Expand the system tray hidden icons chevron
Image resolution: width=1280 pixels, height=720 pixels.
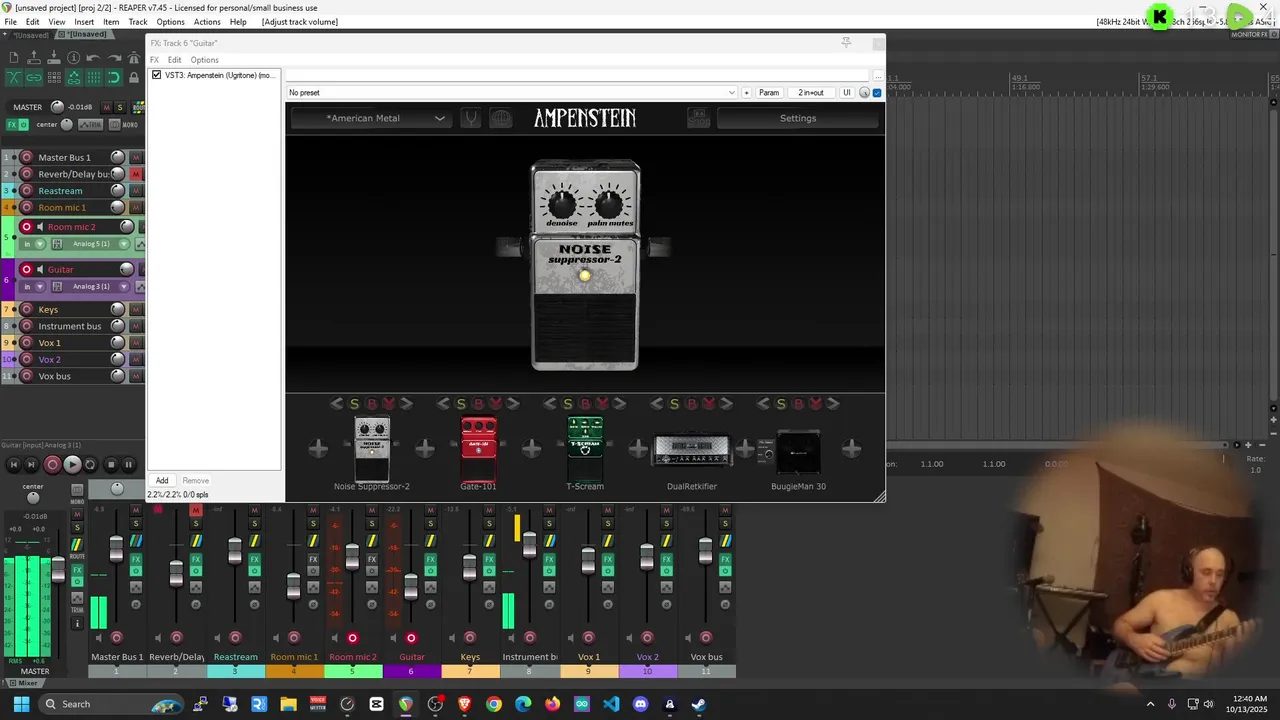point(1150,704)
